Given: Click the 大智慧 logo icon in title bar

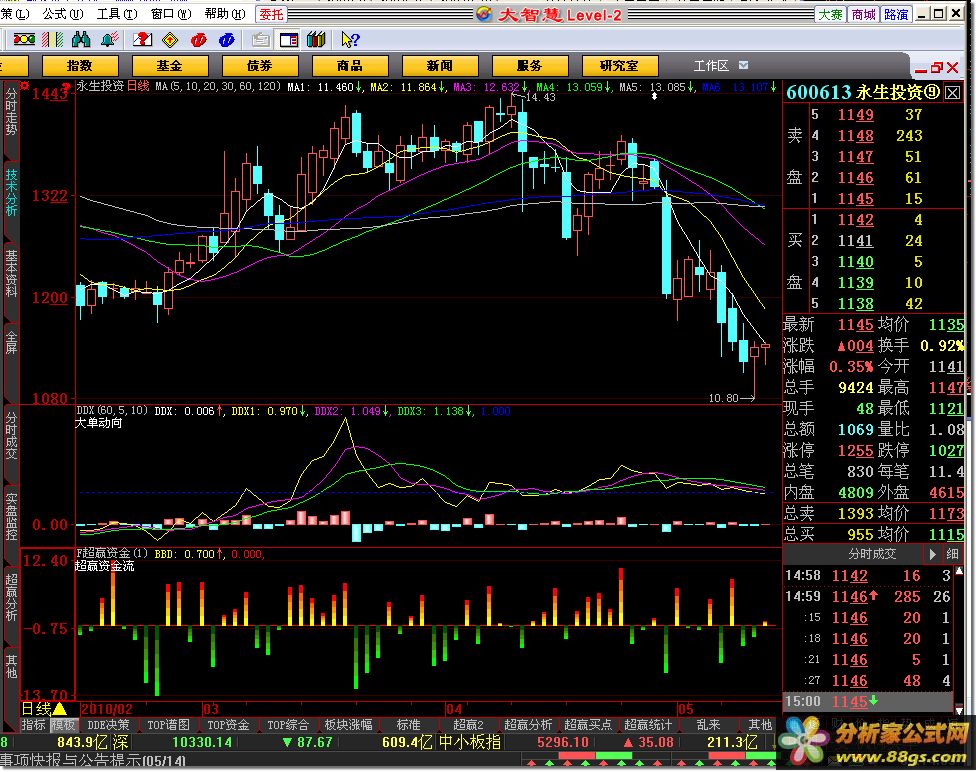Looking at the screenshot, I should pos(484,14).
